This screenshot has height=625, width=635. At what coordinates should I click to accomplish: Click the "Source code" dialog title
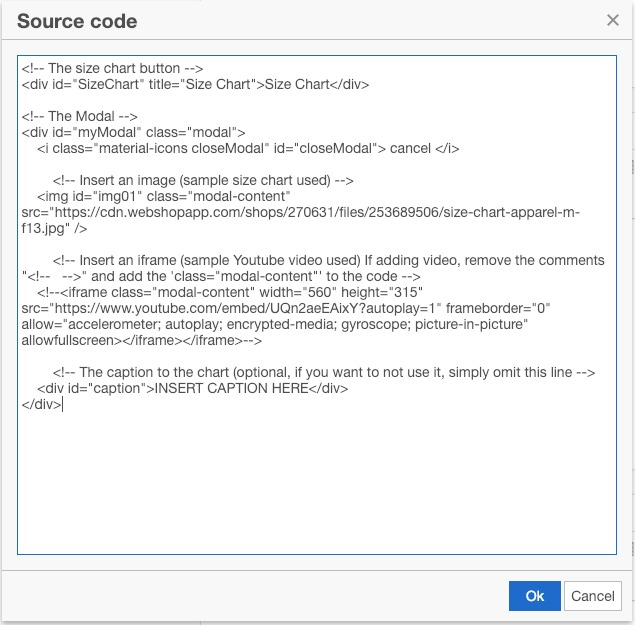77,21
